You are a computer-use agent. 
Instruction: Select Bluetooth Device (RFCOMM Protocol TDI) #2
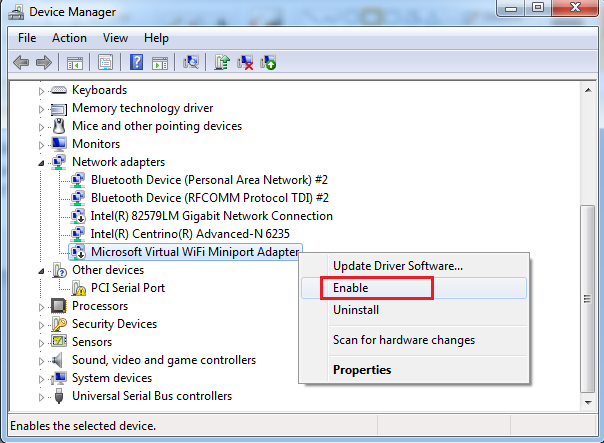click(x=210, y=198)
